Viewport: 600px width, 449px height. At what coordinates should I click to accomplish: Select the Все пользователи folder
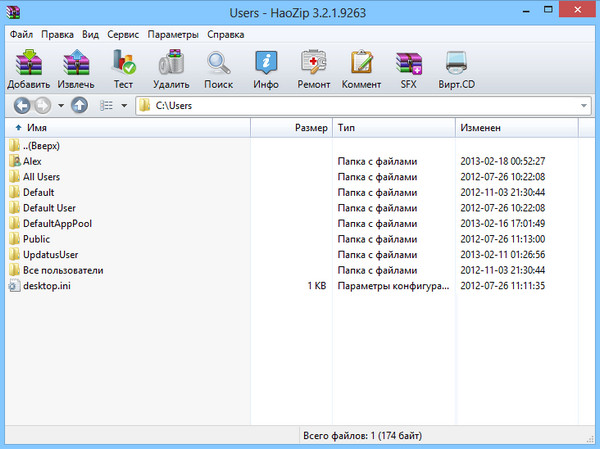63,270
